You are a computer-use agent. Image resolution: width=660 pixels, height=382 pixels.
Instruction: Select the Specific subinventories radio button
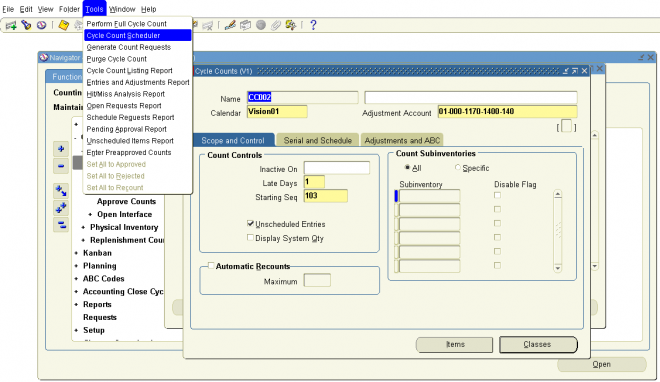click(458, 167)
